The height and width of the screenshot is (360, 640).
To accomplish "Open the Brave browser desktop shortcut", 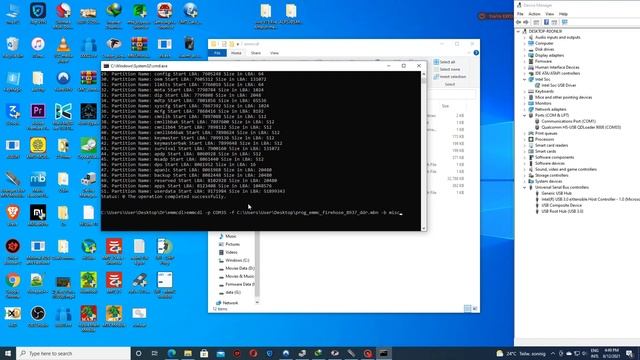I will [x=13, y=216].
